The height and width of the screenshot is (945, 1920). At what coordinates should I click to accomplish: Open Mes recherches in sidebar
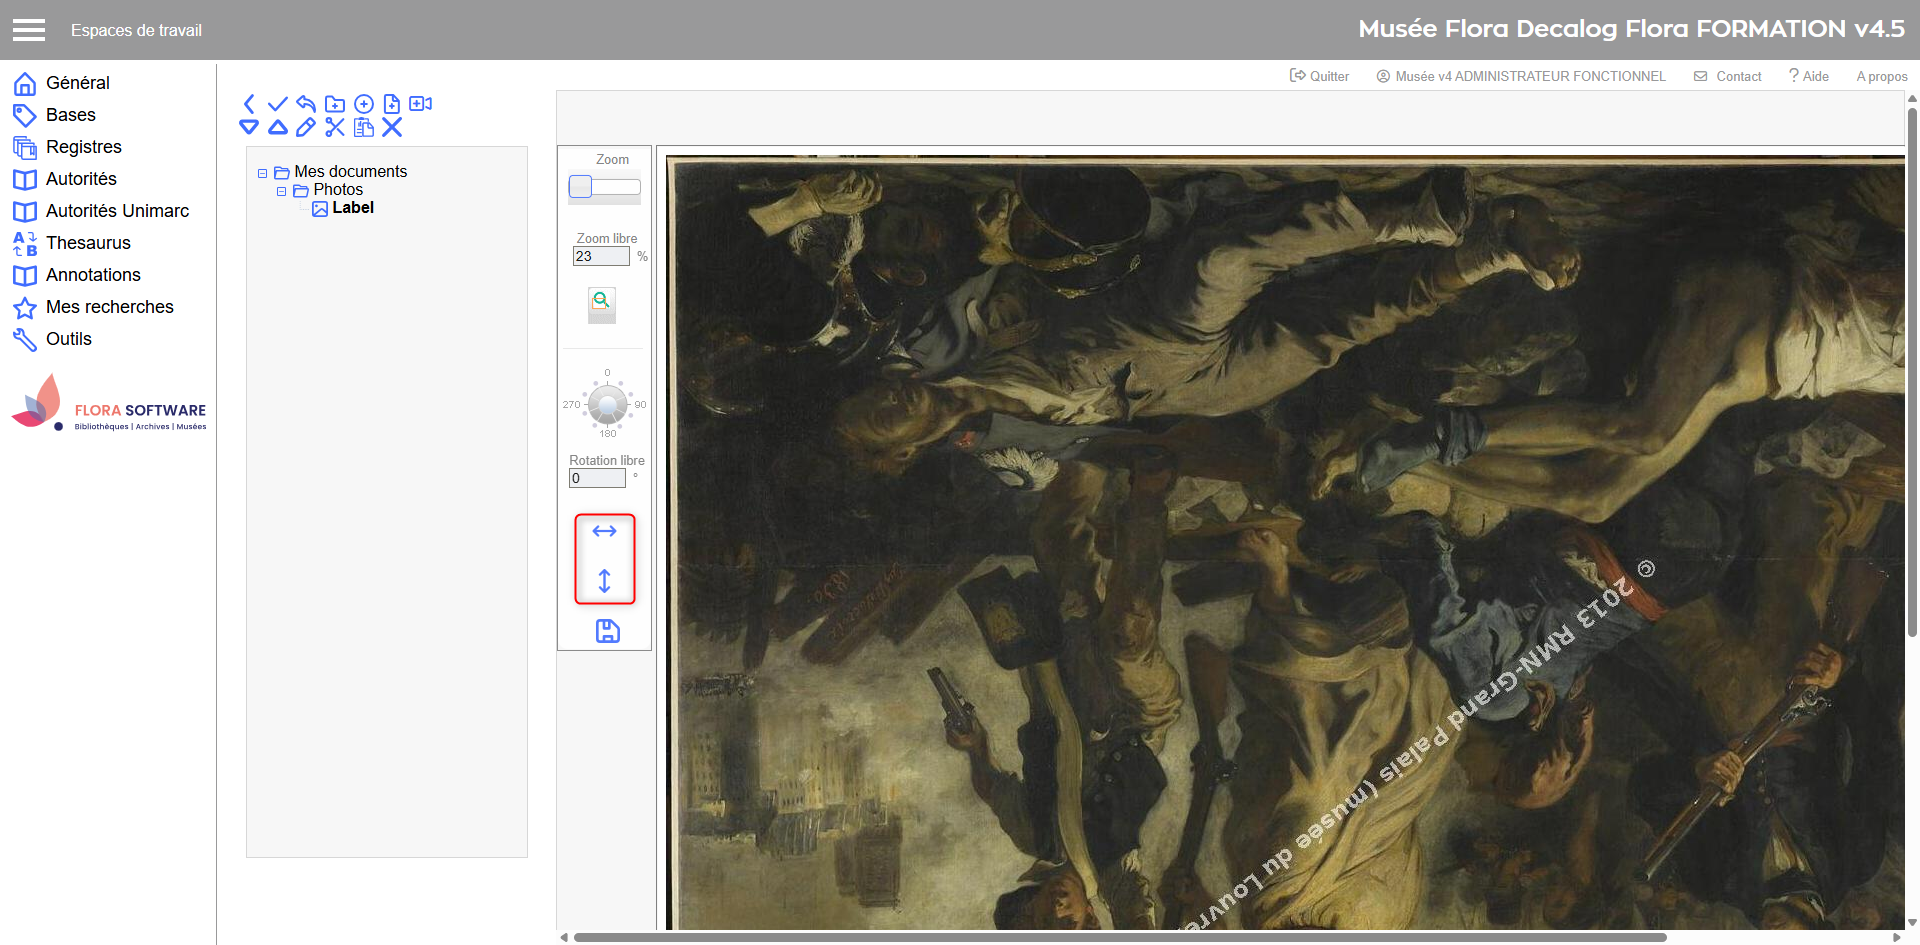(109, 307)
